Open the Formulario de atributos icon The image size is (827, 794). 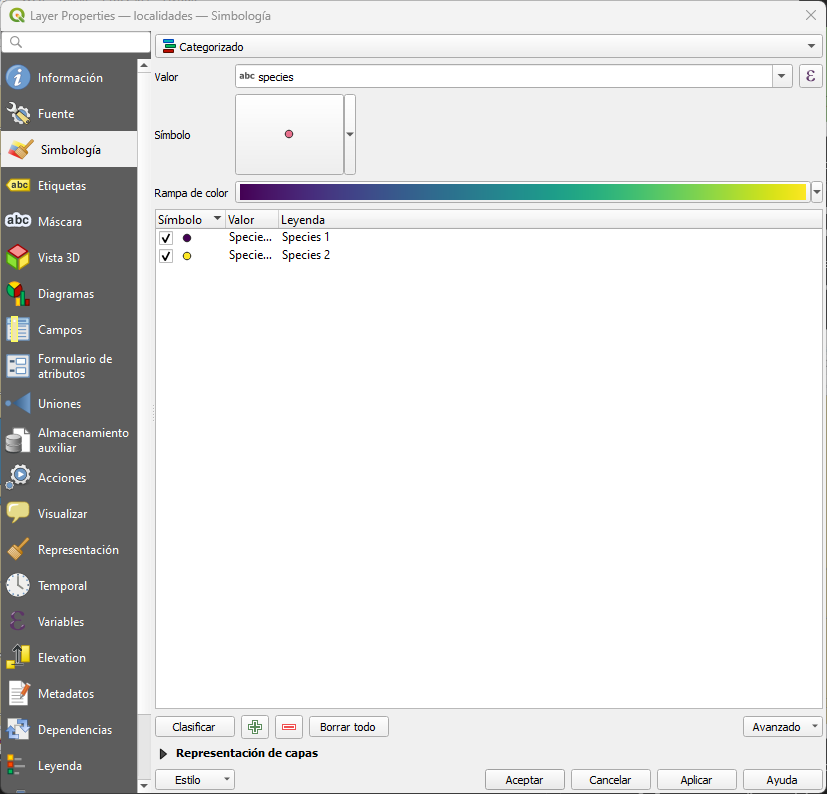pyautogui.click(x=18, y=366)
